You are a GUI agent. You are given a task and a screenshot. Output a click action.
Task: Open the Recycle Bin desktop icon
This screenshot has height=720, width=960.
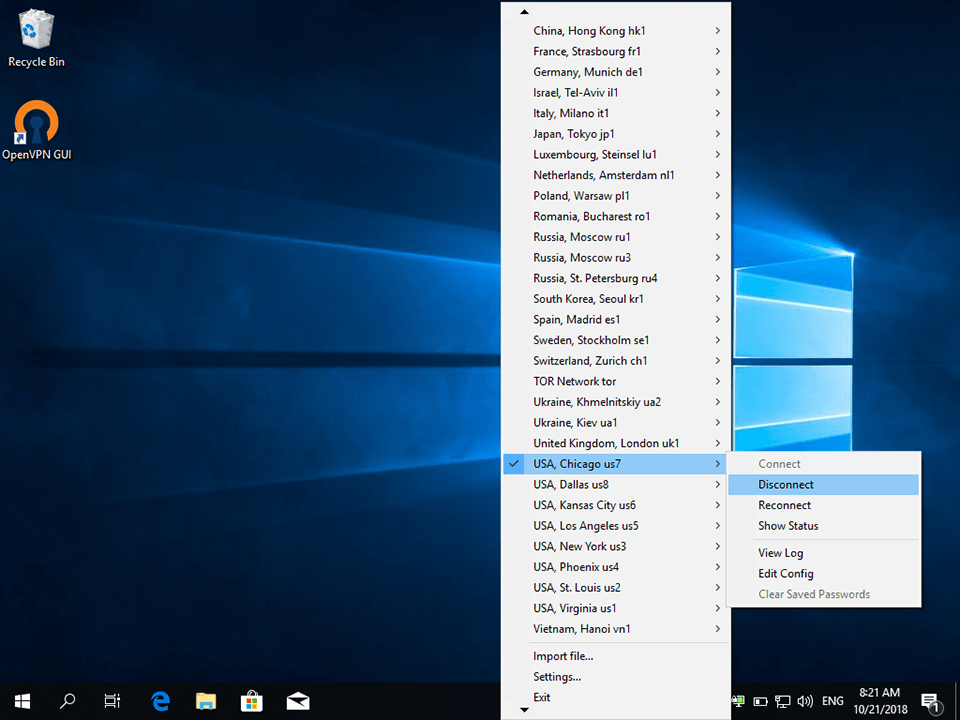point(36,38)
